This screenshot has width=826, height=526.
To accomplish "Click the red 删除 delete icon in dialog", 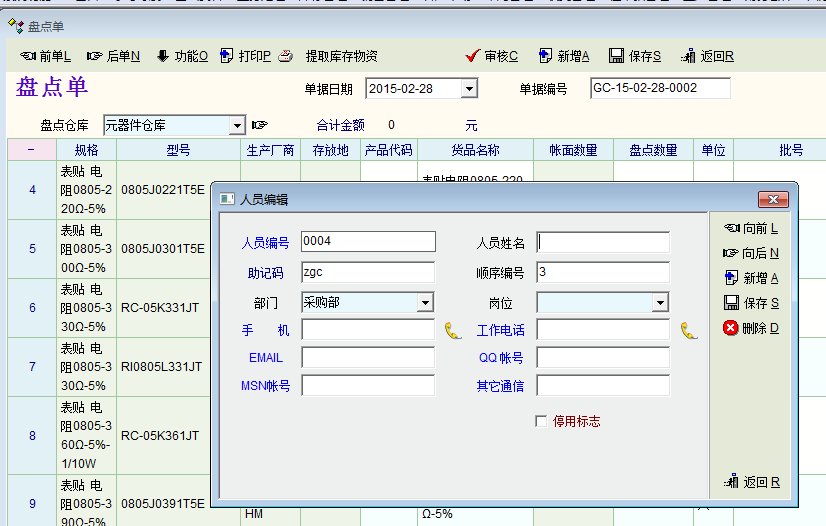I will pos(730,328).
